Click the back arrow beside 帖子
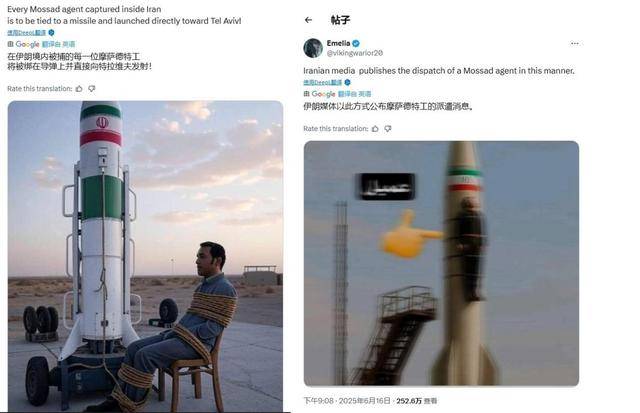This screenshot has width=640, height=413. (x=309, y=20)
